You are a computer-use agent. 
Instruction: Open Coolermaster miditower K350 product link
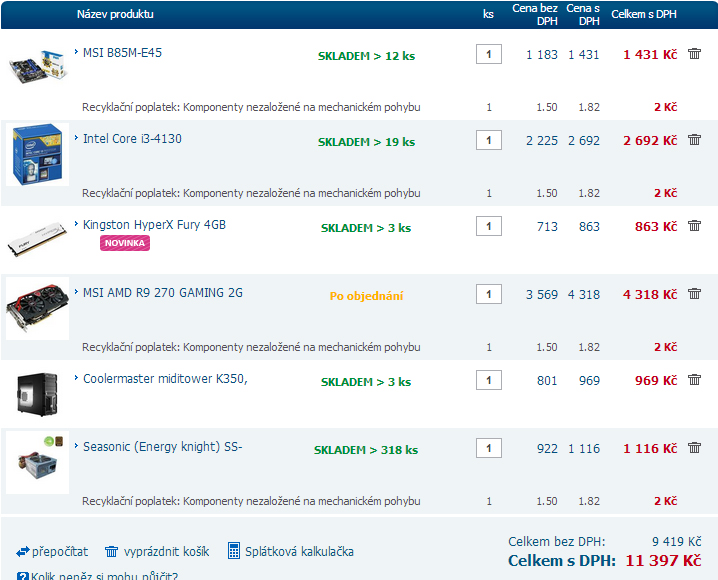pos(165,379)
